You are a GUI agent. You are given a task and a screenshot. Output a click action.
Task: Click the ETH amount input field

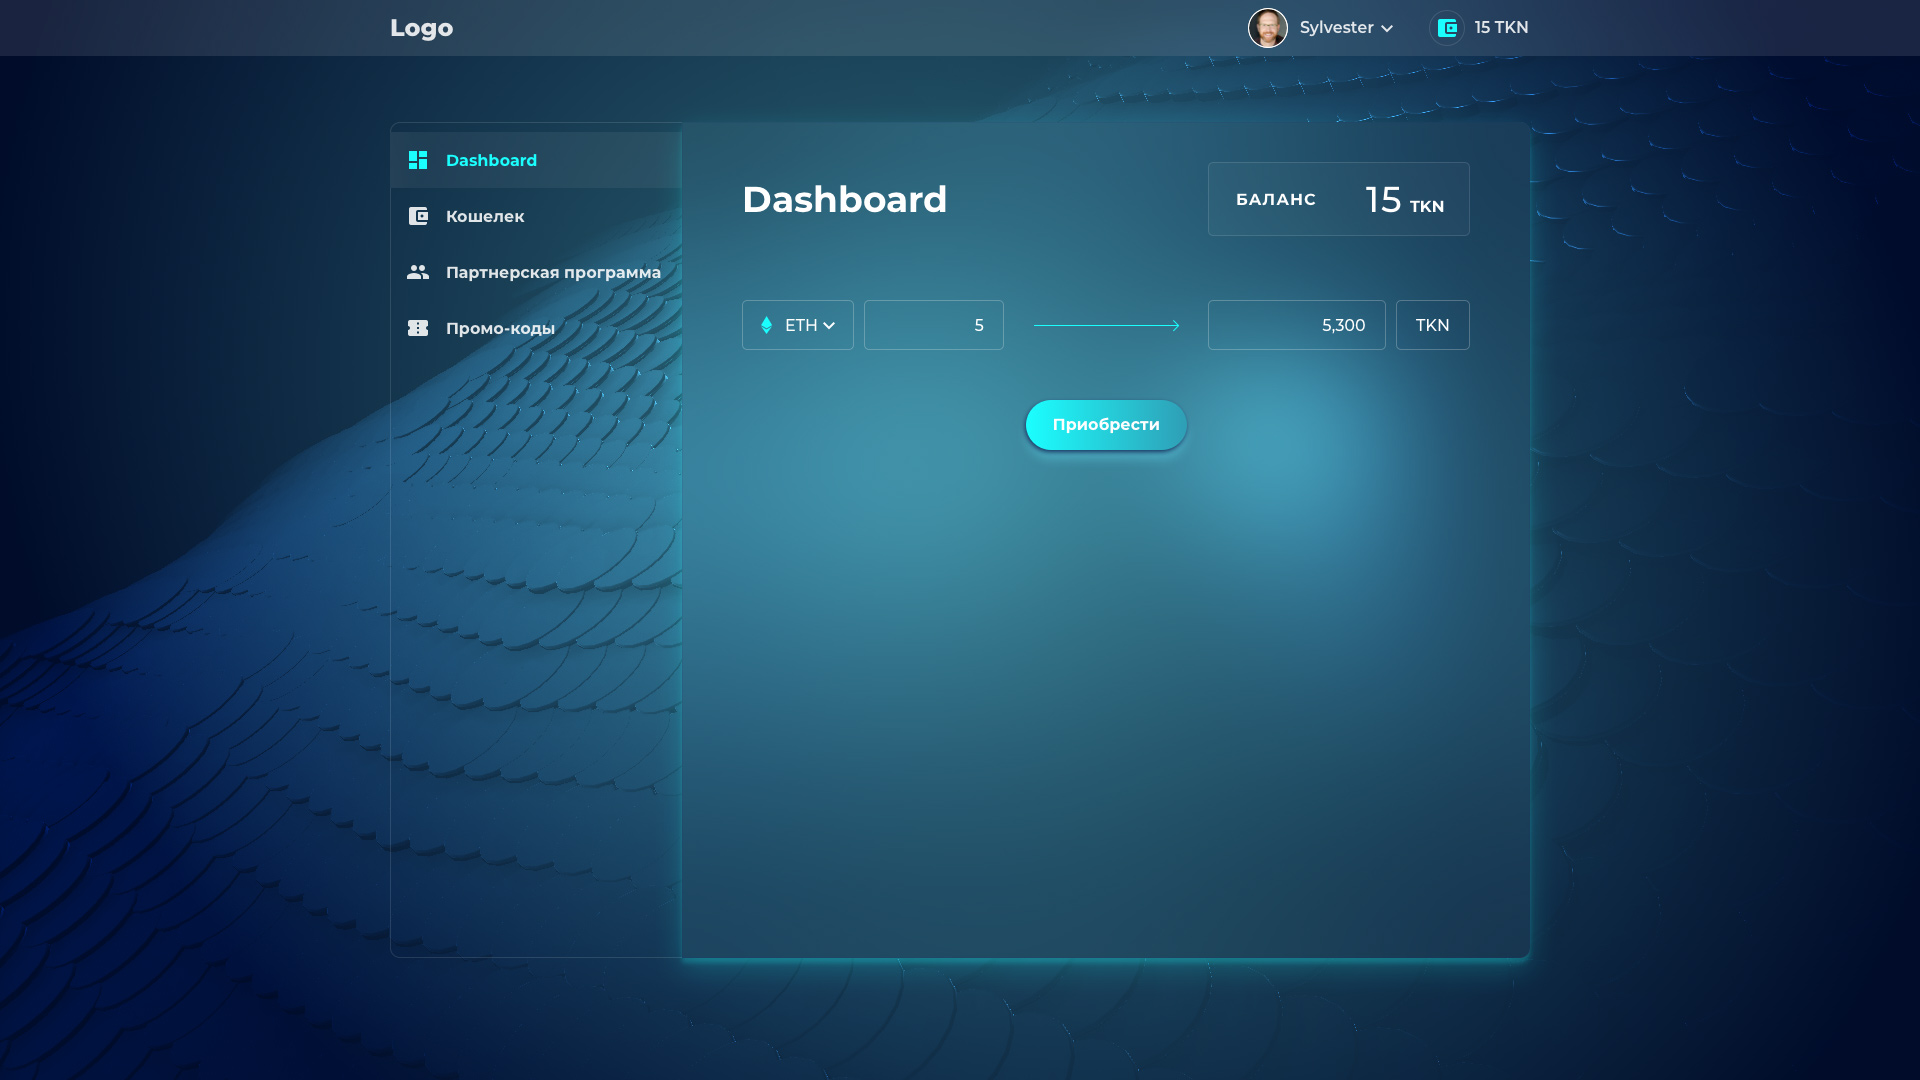pyautogui.click(x=933, y=325)
